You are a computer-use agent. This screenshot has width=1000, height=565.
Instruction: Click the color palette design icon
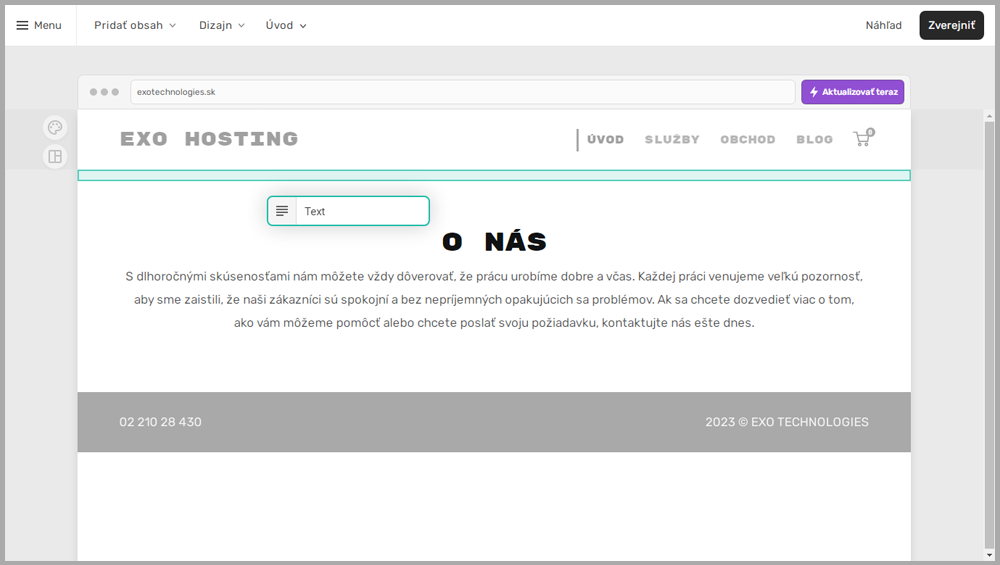(55, 128)
